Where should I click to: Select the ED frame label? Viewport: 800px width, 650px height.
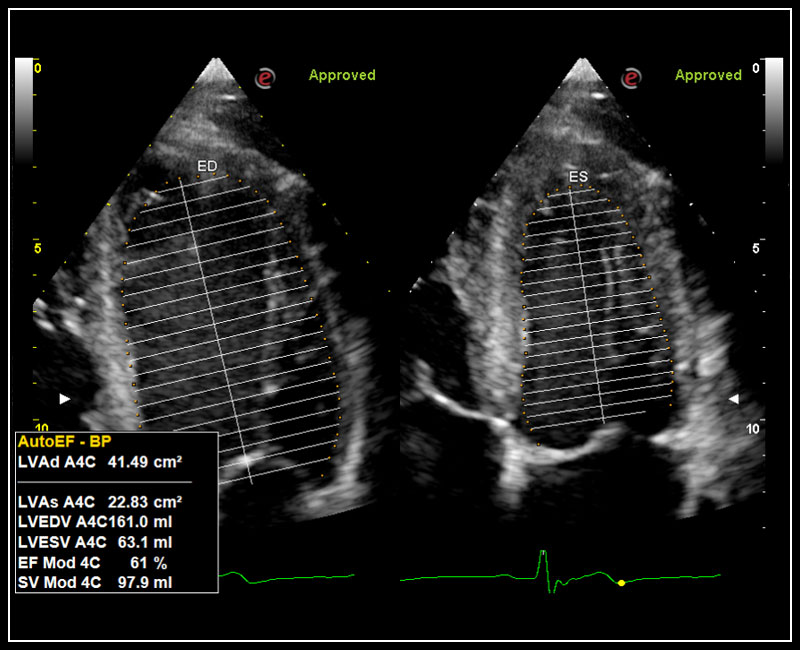pyautogui.click(x=207, y=165)
